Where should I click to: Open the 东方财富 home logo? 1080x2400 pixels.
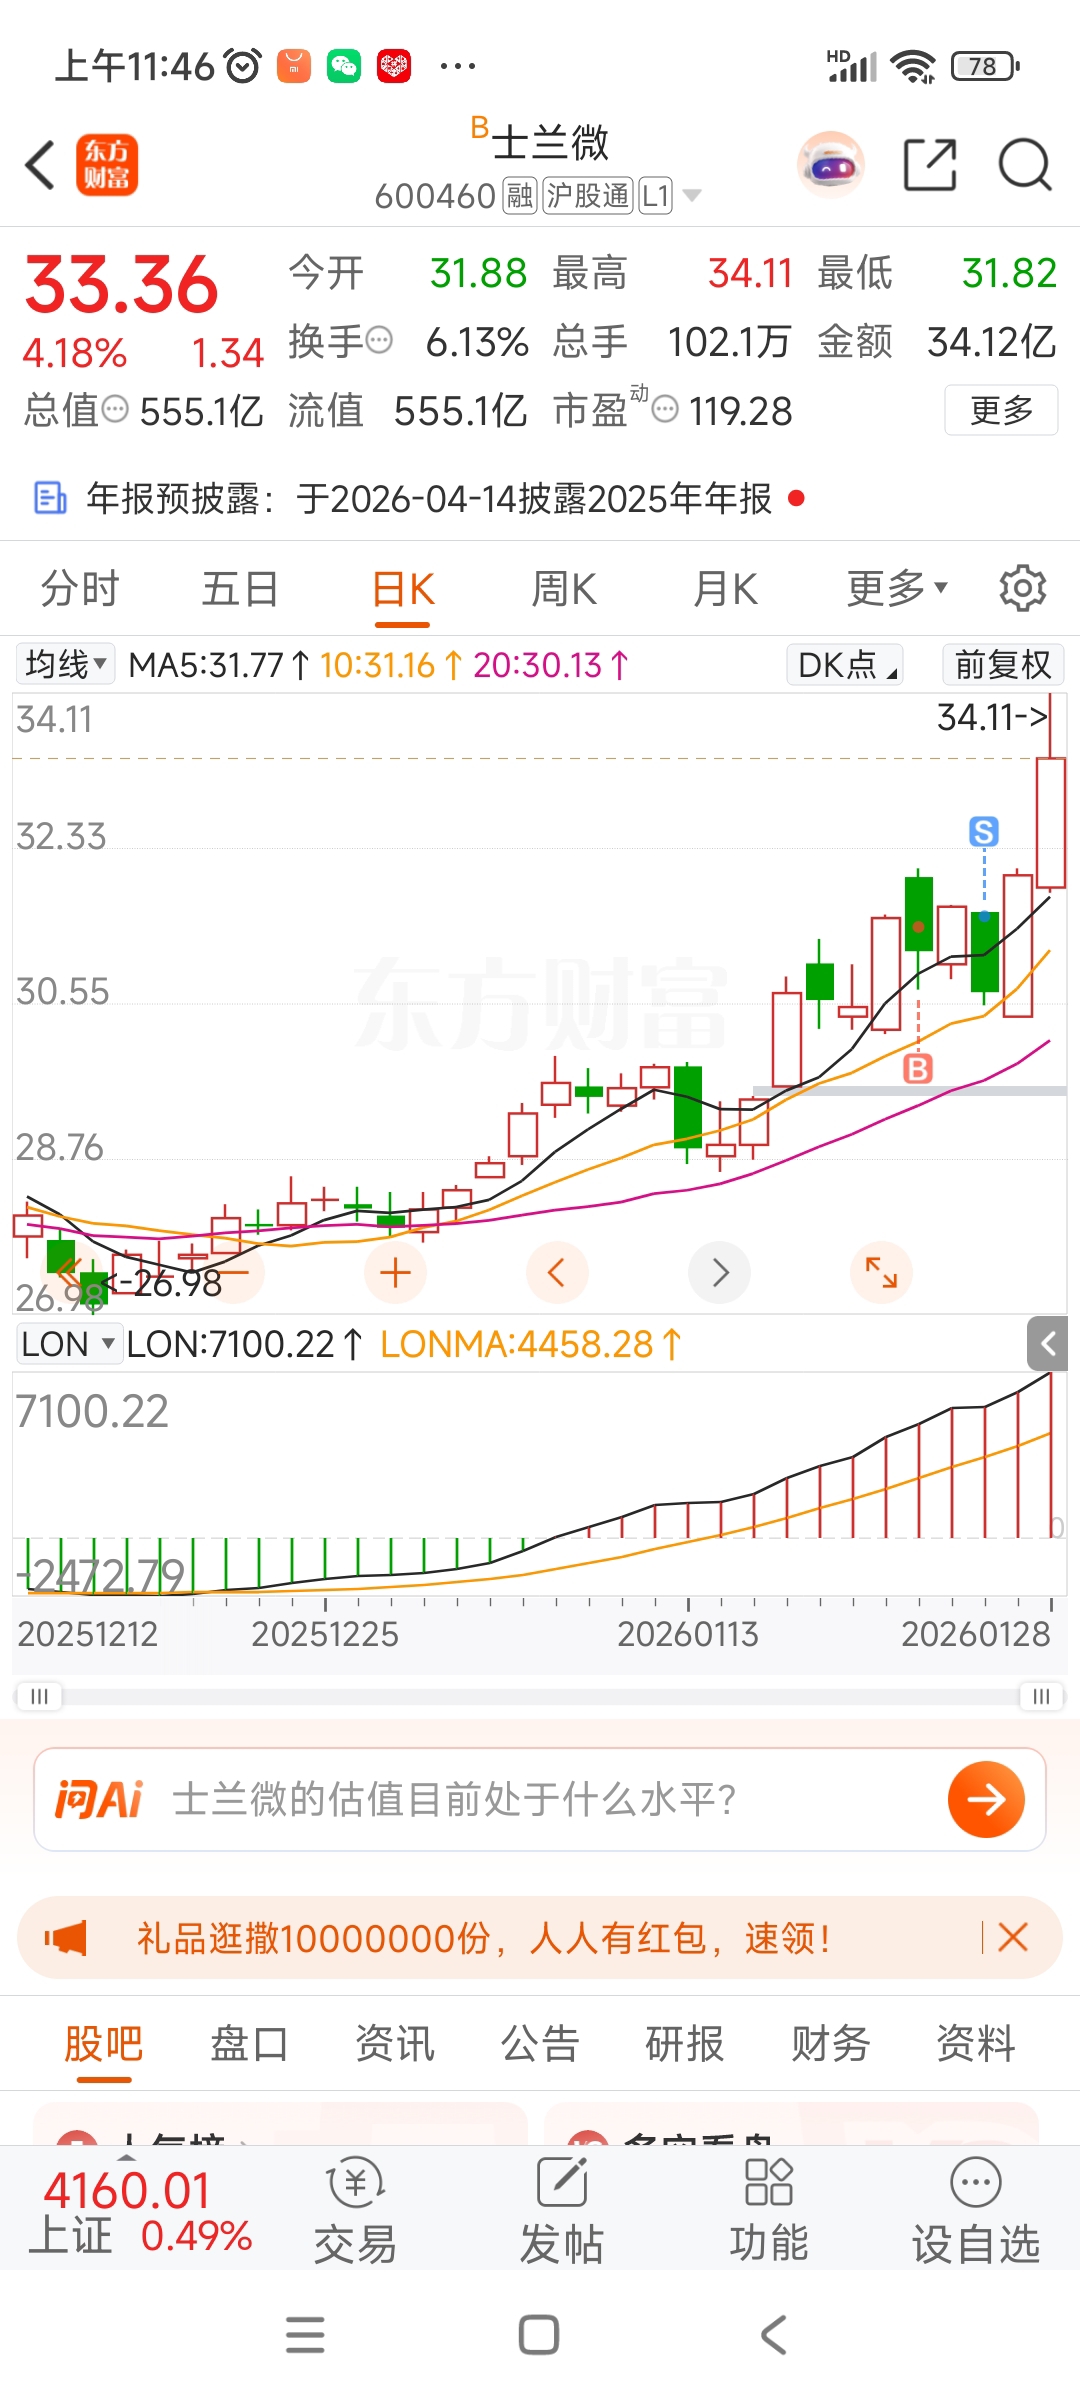(107, 165)
